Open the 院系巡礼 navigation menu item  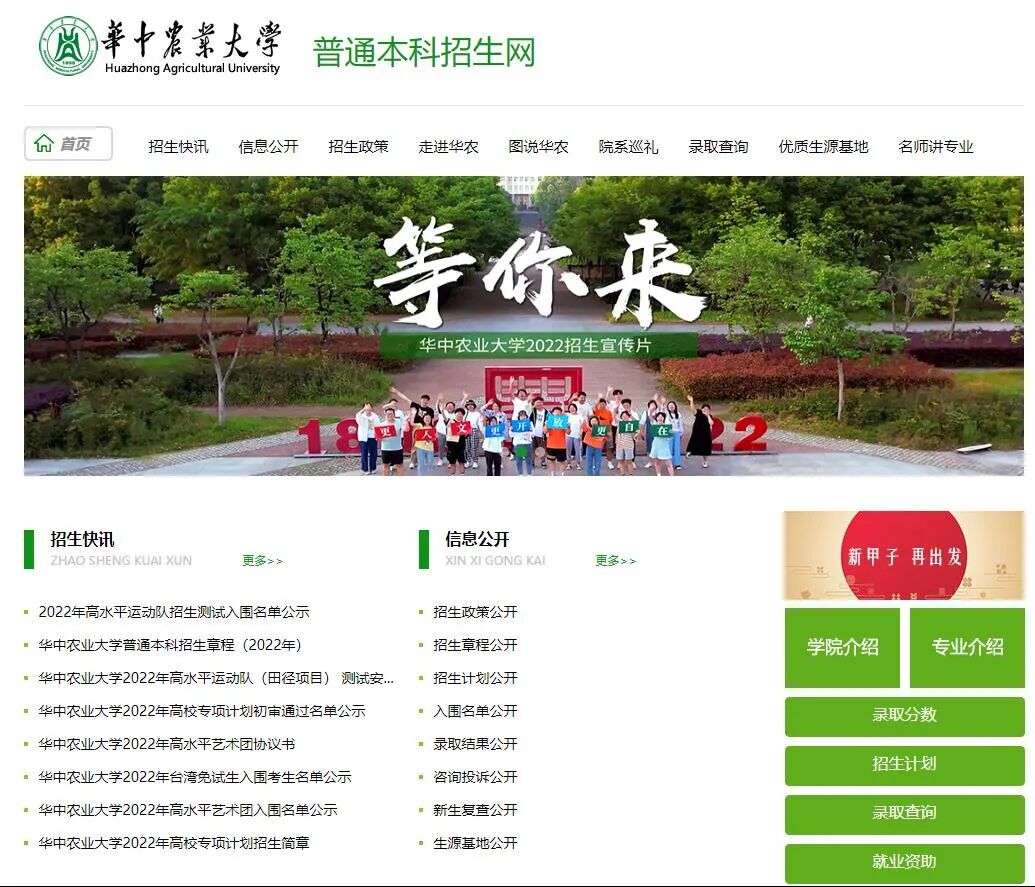628,147
